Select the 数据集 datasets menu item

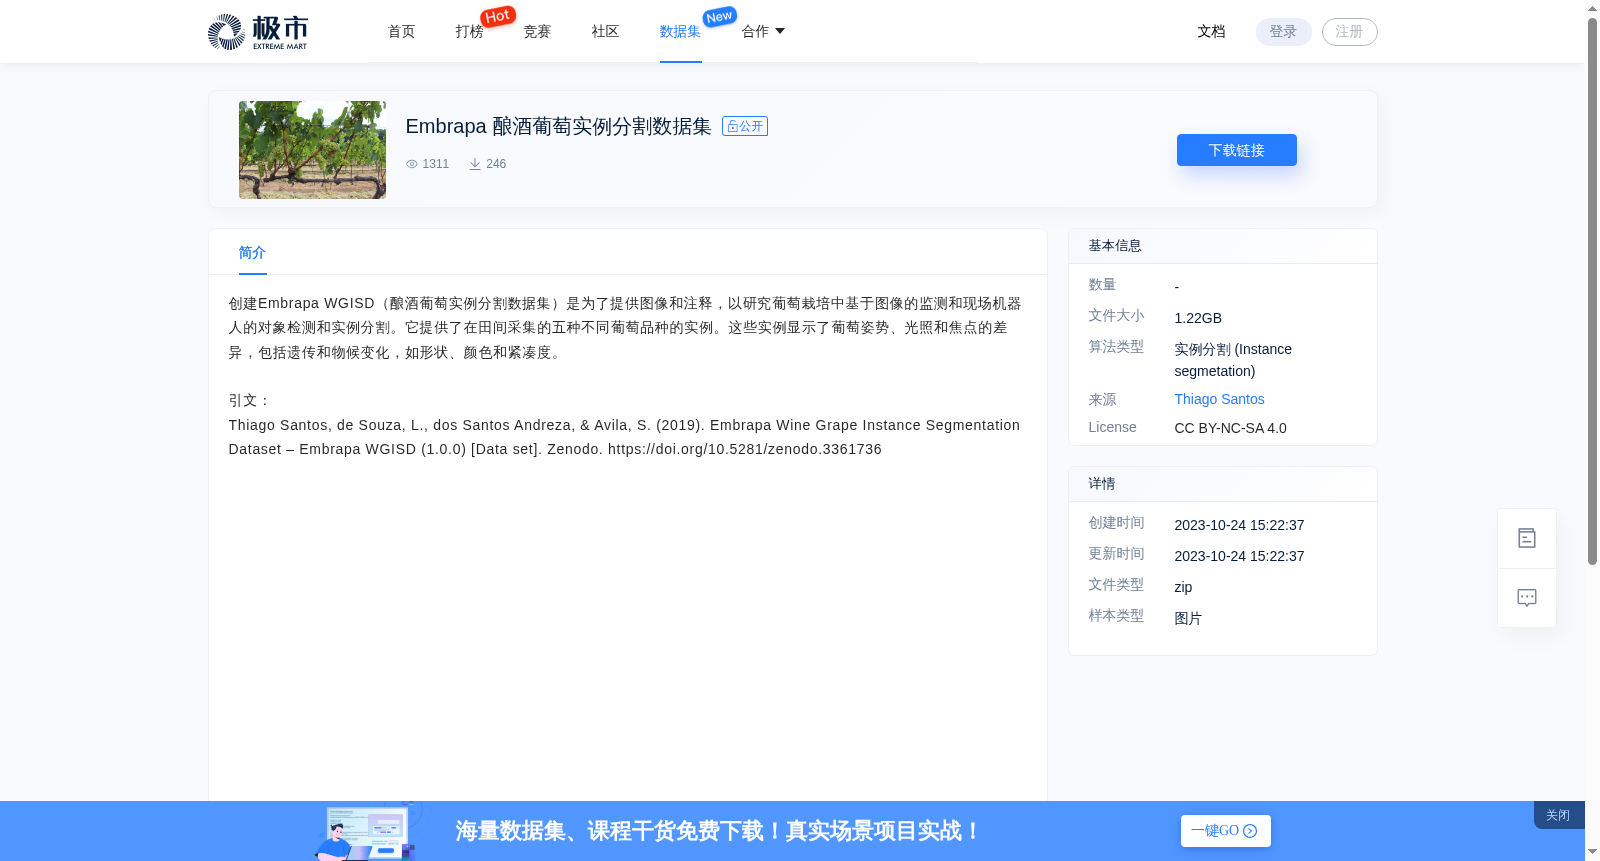[680, 32]
